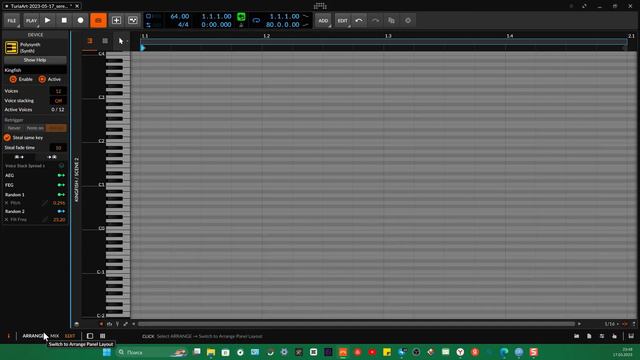The image size is (640, 360).
Task: Switch to EDIT panel layout
Action: (x=70, y=336)
